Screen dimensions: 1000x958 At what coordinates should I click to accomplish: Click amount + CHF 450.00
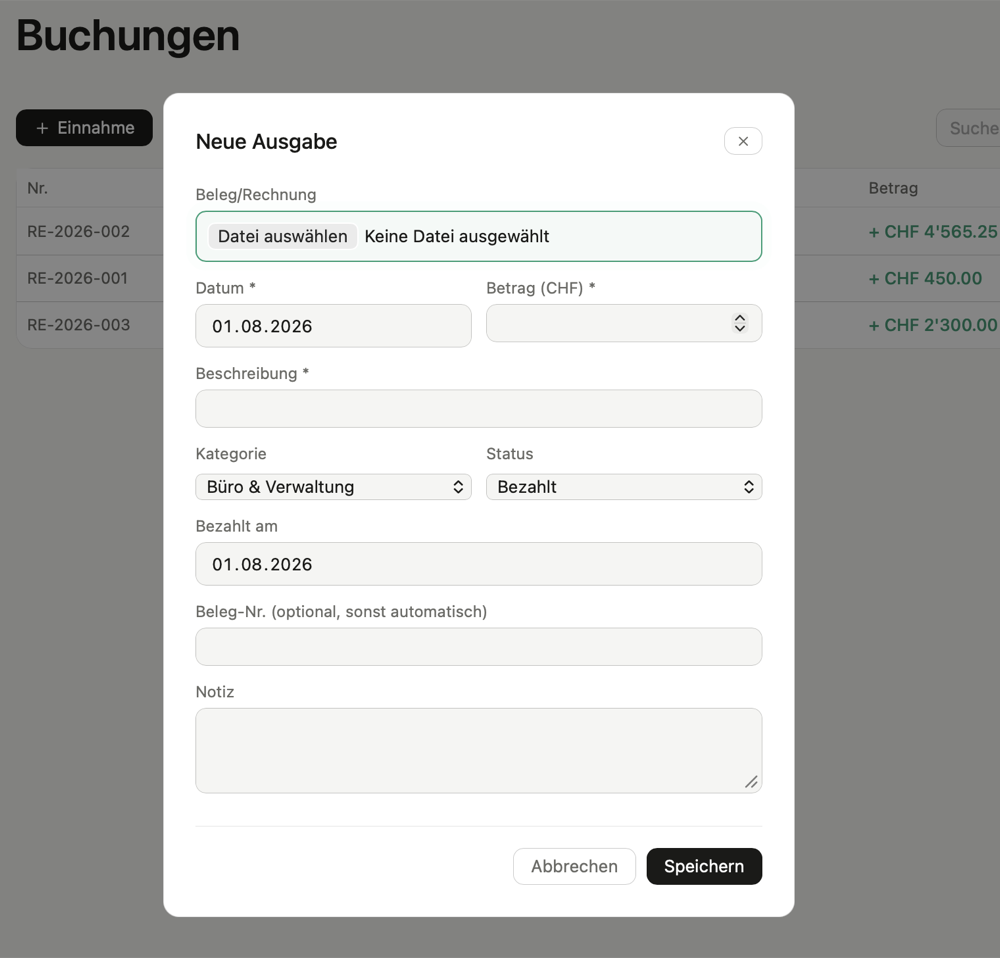(x=925, y=278)
